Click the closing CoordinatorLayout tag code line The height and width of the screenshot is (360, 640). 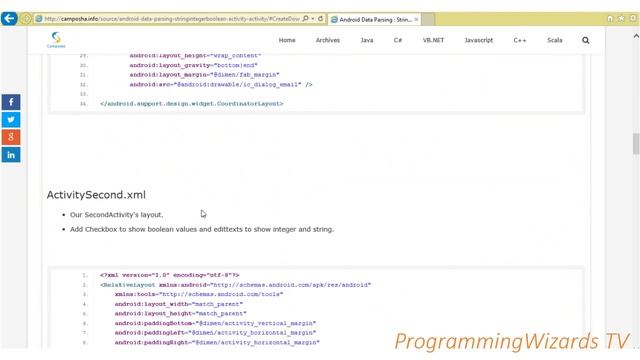[x=191, y=104]
